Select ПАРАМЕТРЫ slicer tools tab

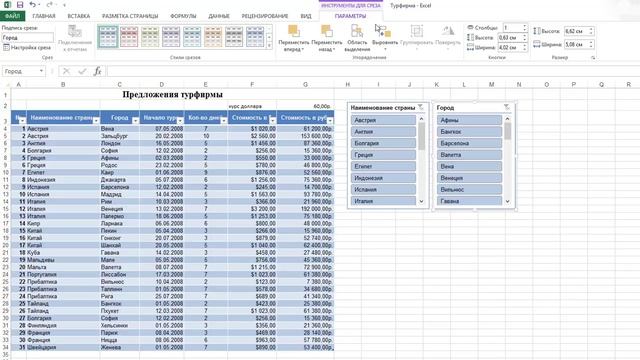pos(350,16)
